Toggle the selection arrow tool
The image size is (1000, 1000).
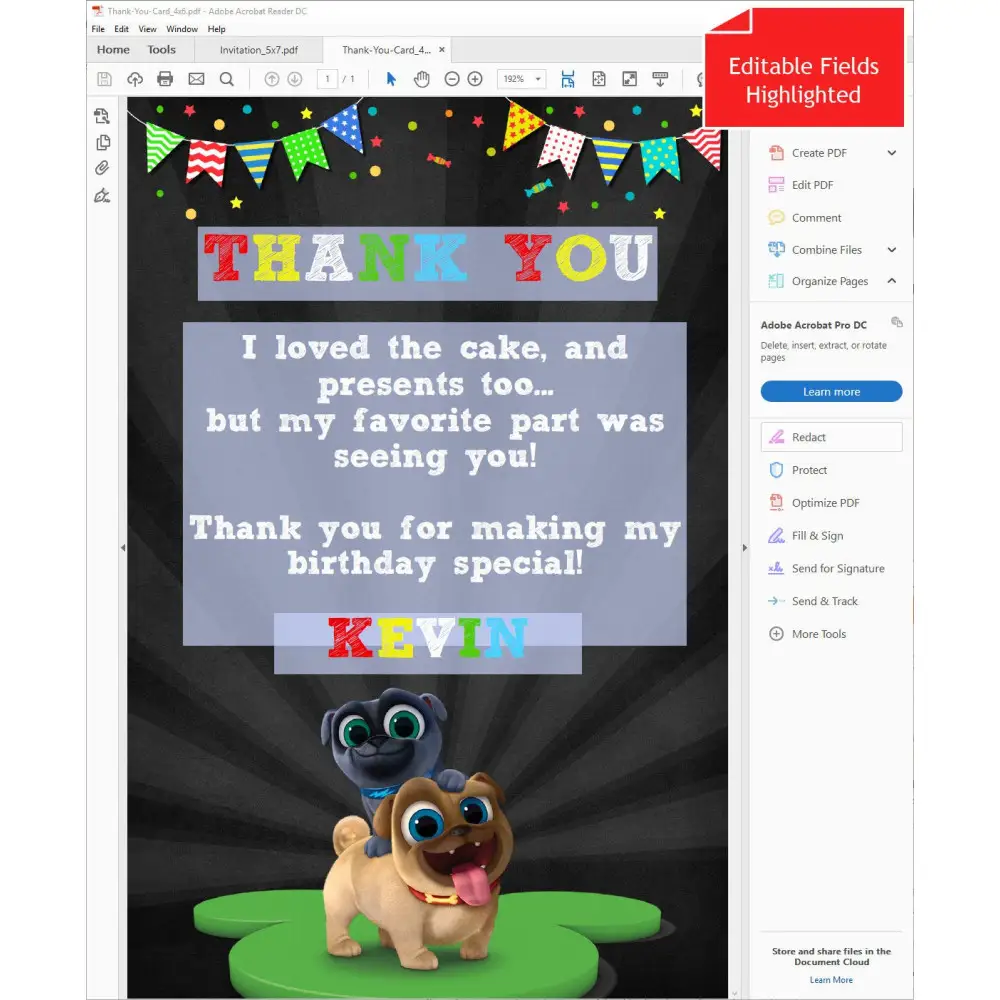[x=392, y=78]
